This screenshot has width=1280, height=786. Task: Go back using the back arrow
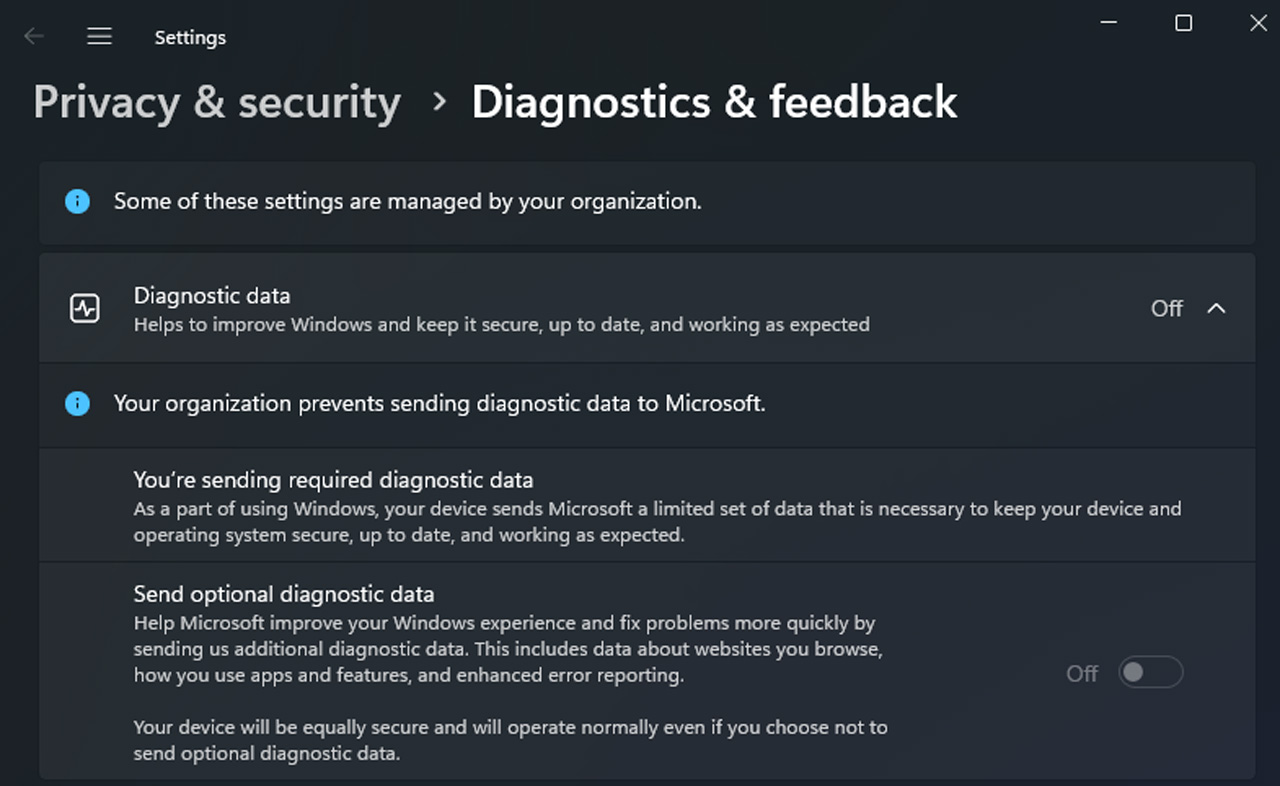(34, 37)
